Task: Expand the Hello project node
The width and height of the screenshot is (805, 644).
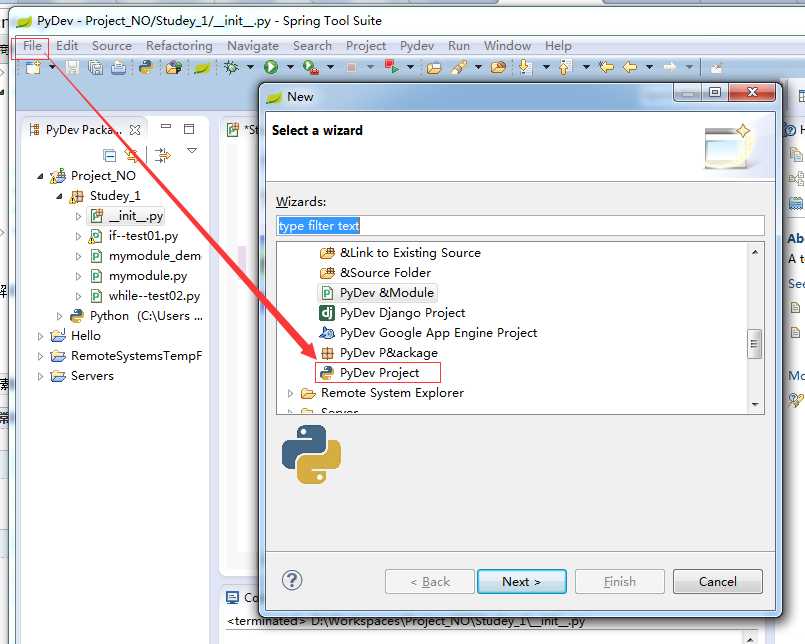Action: pos(41,336)
